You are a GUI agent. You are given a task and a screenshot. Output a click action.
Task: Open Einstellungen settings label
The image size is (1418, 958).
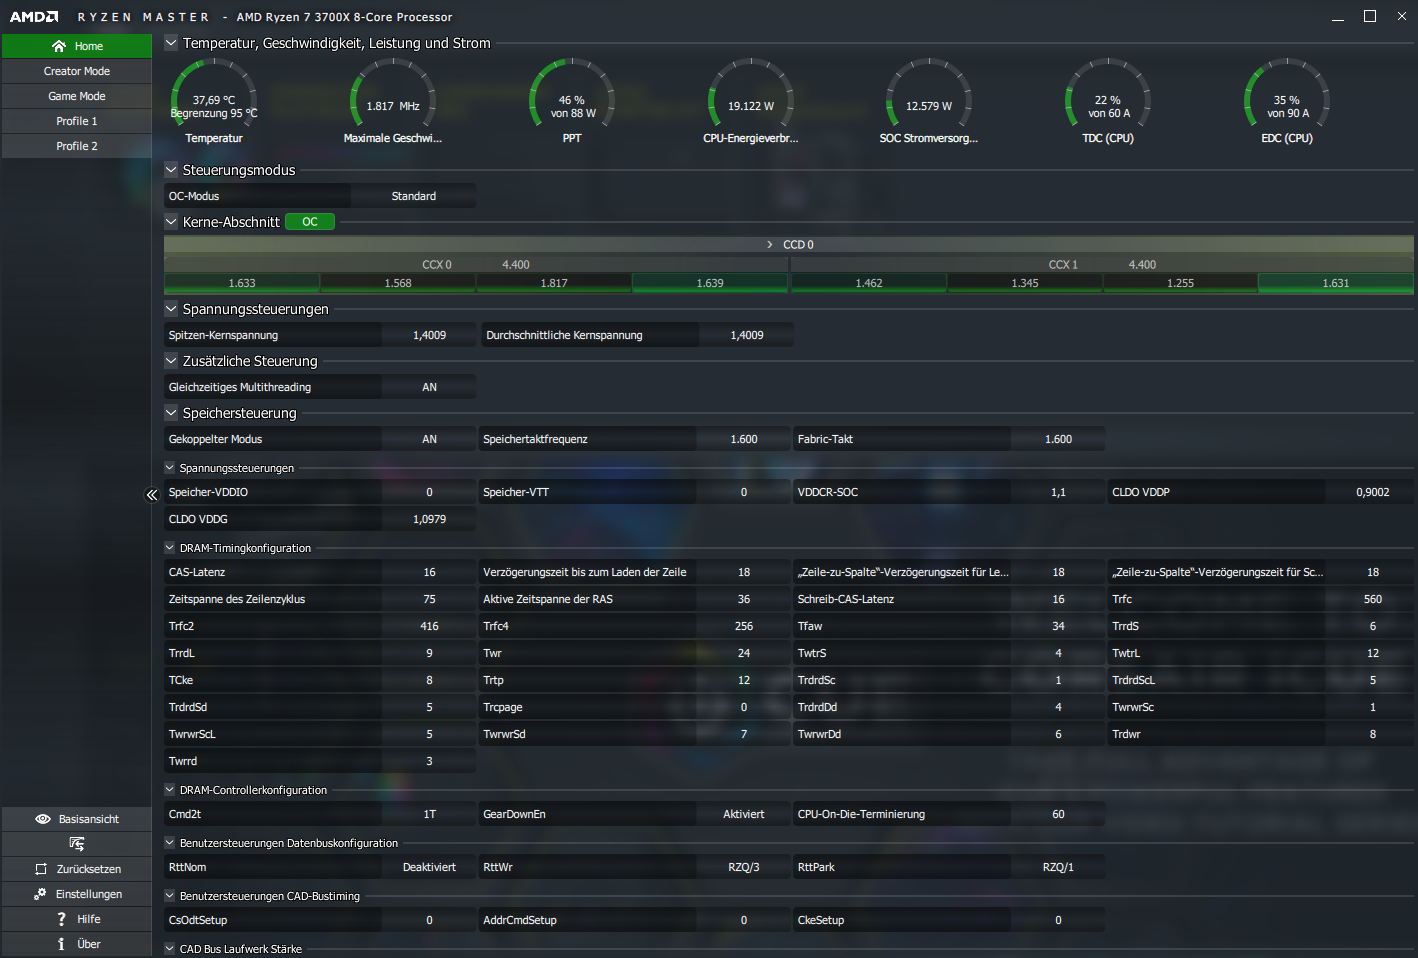click(89, 894)
